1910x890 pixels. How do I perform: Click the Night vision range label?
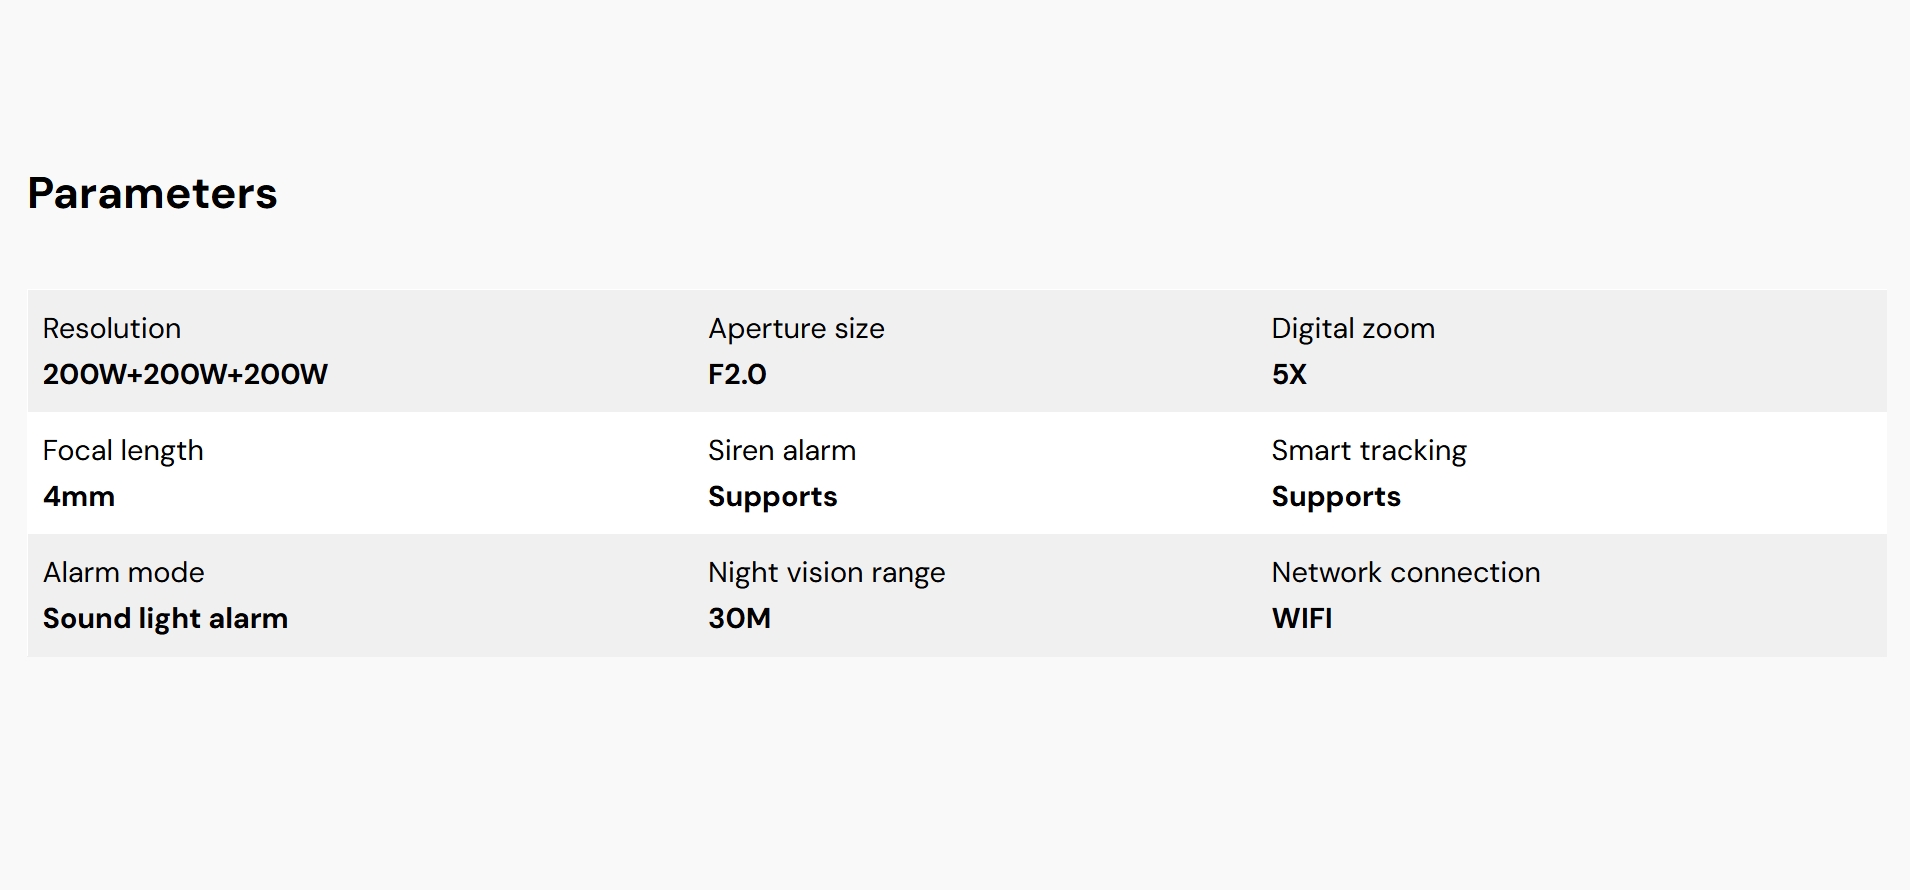826,572
